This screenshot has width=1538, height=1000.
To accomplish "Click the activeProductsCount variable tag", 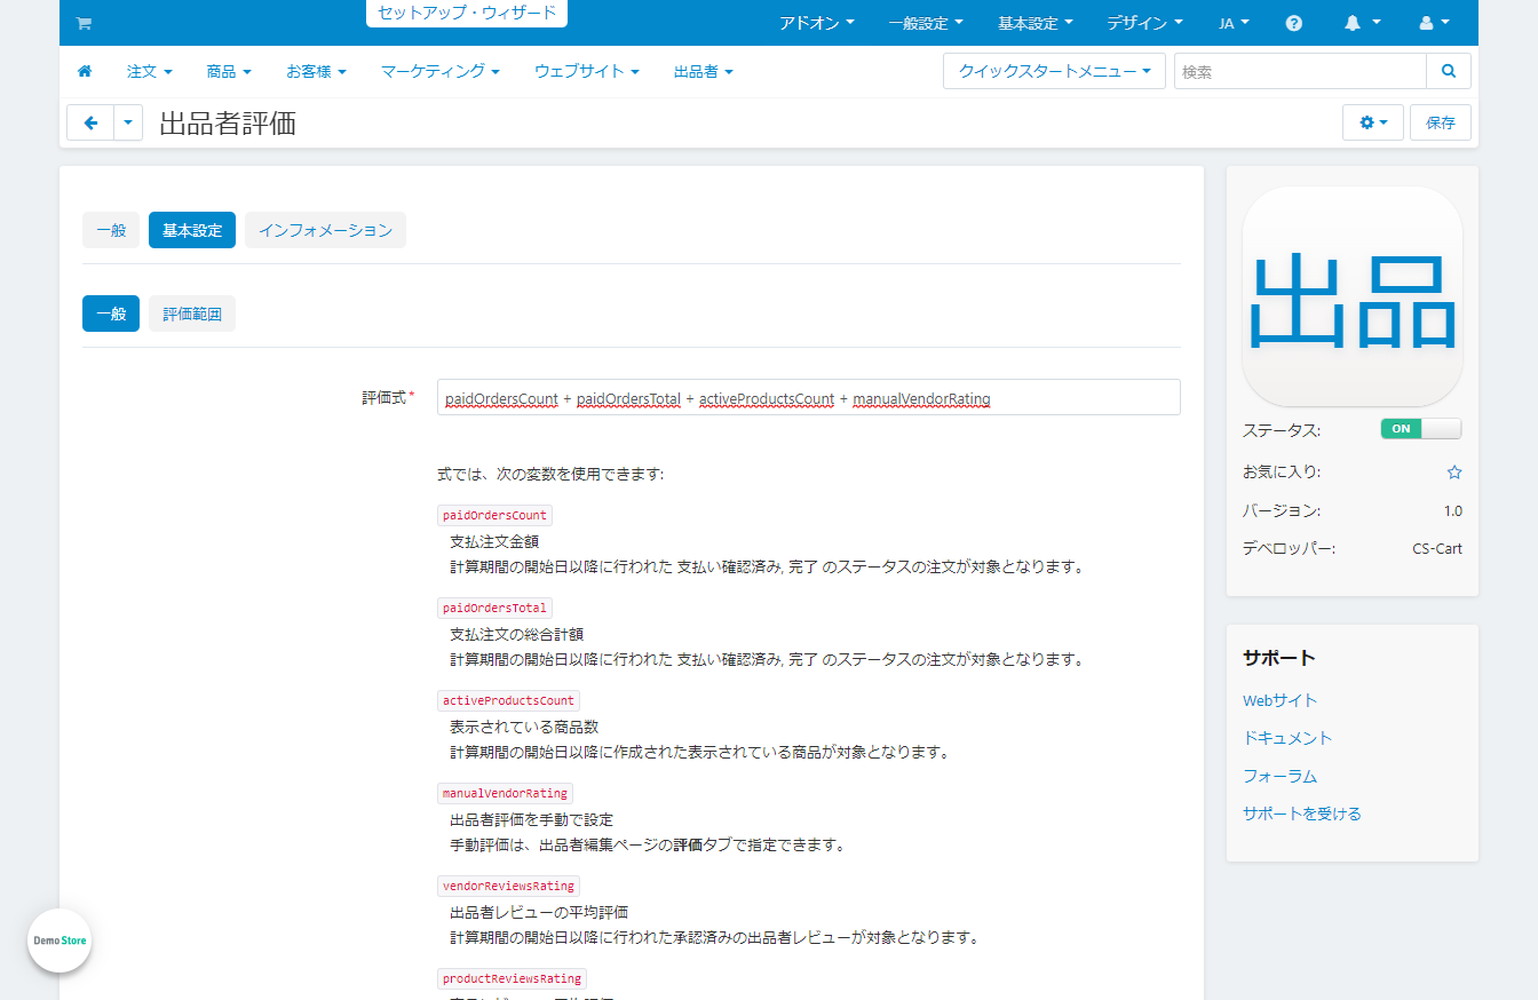I will (508, 701).
